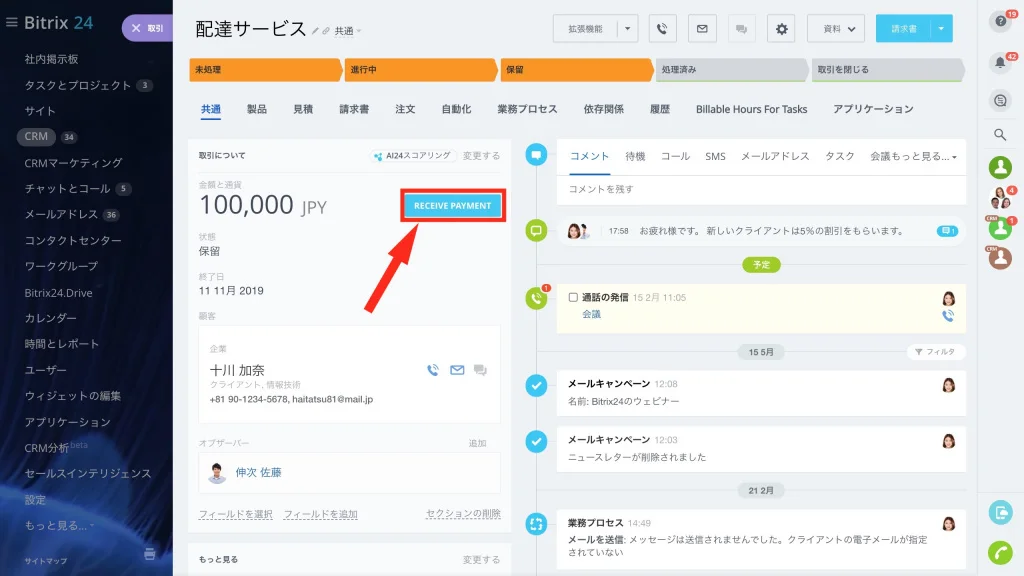The image size is (1024, 576).
Task: Open チャットとコール in the sidebar
Action: pos(67,189)
